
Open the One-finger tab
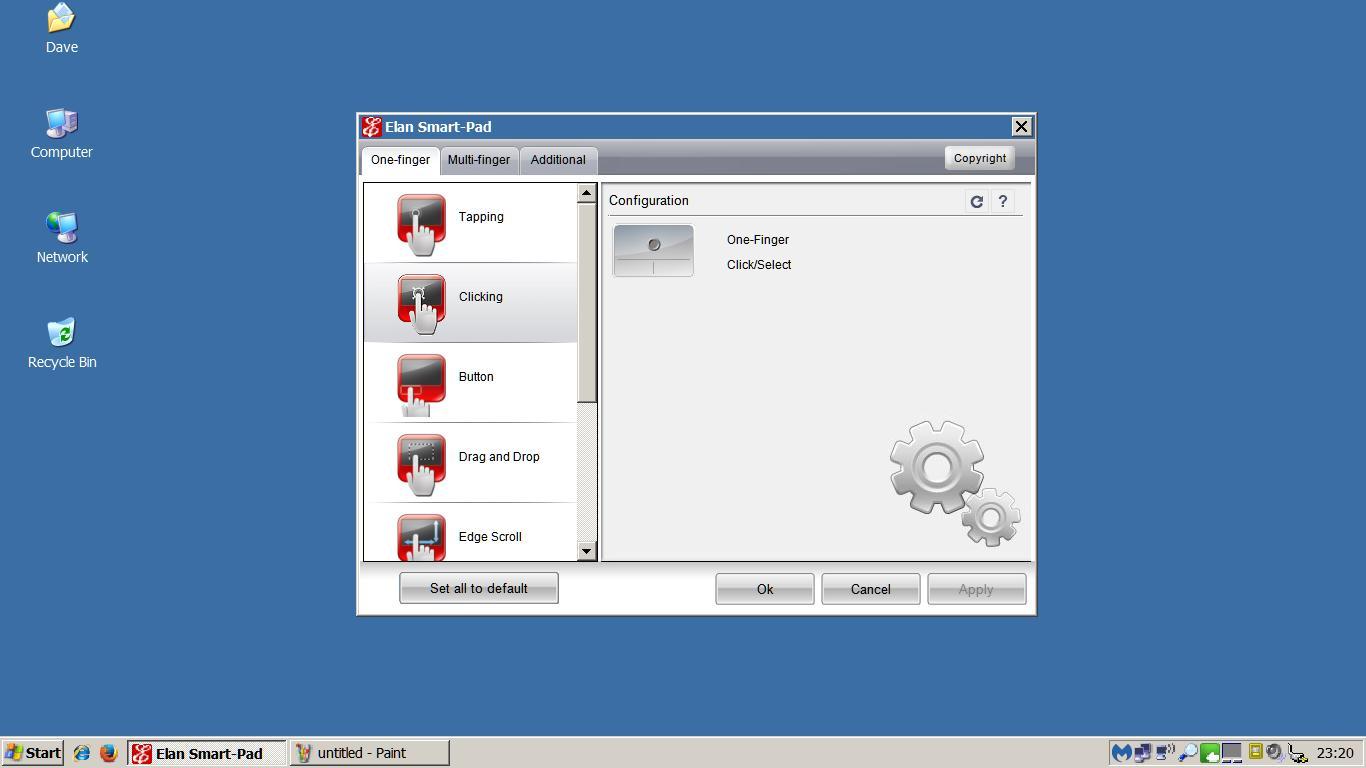coord(400,160)
